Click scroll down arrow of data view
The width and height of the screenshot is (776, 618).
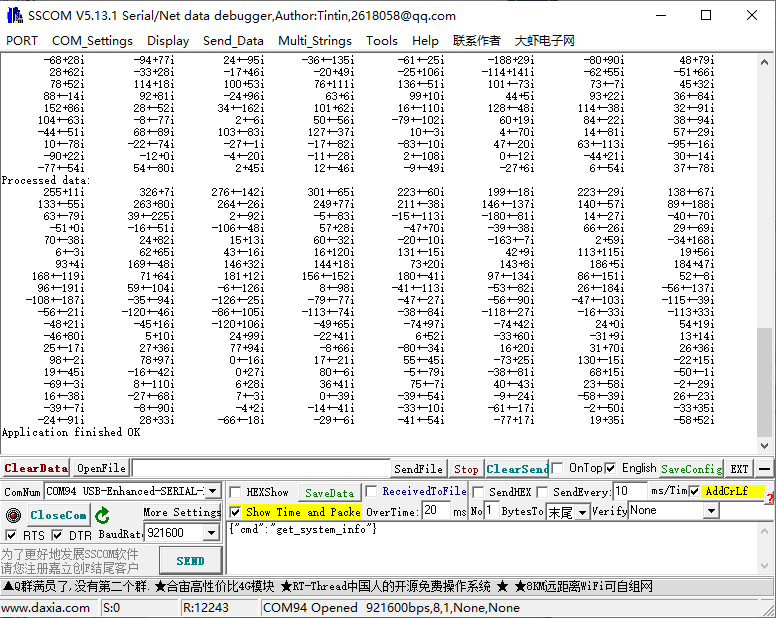(x=765, y=446)
